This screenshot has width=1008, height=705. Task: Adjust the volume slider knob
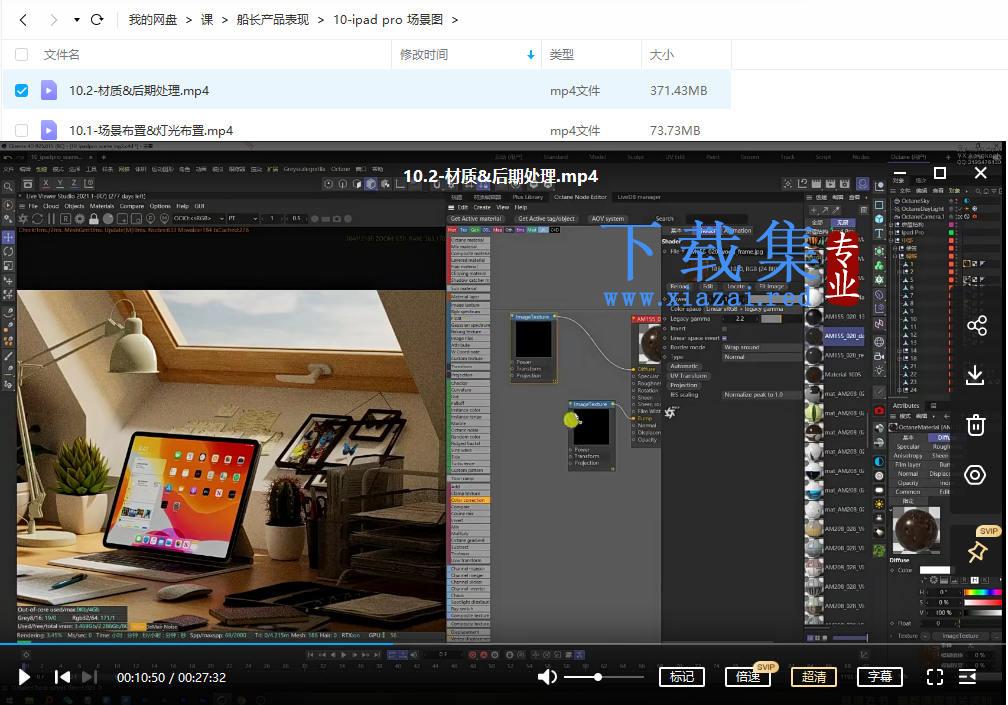(598, 677)
